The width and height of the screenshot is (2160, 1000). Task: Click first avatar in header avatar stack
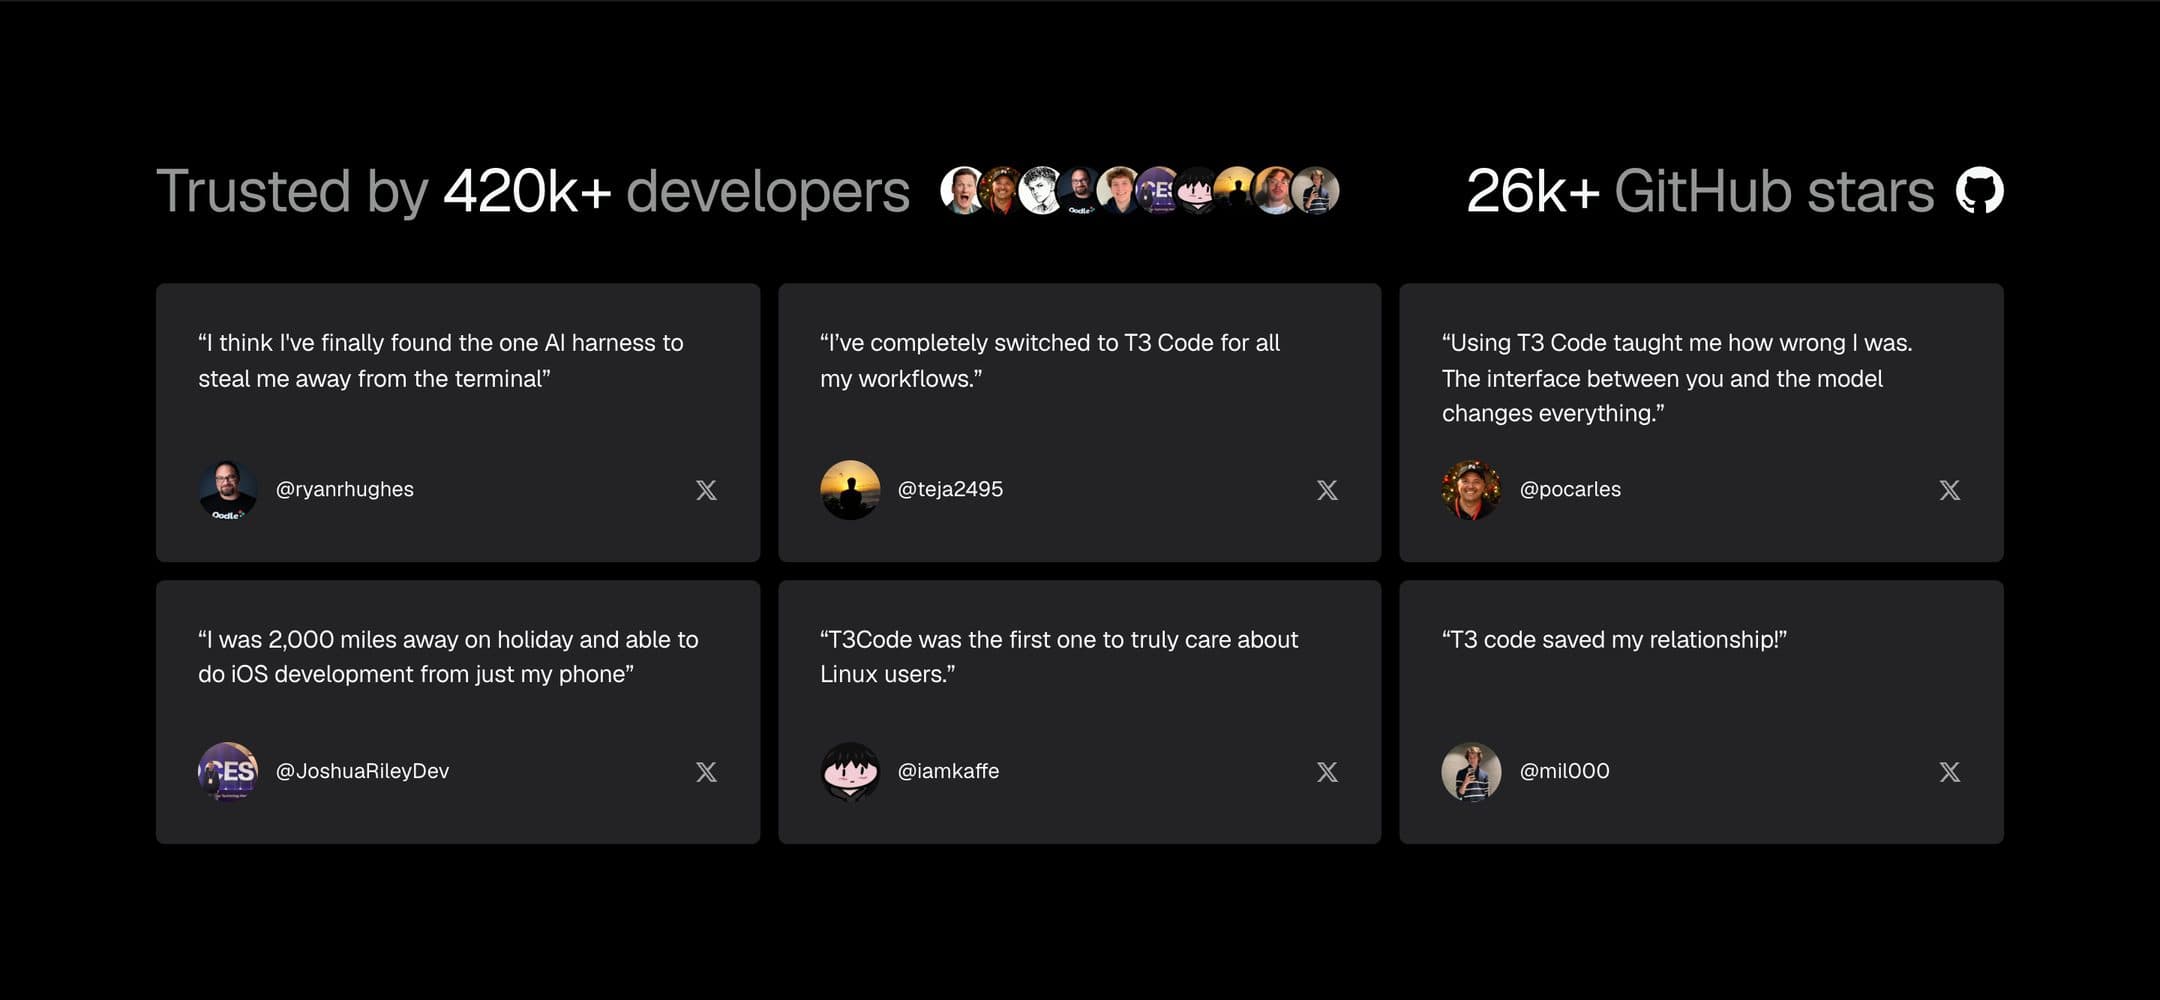click(x=962, y=190)
